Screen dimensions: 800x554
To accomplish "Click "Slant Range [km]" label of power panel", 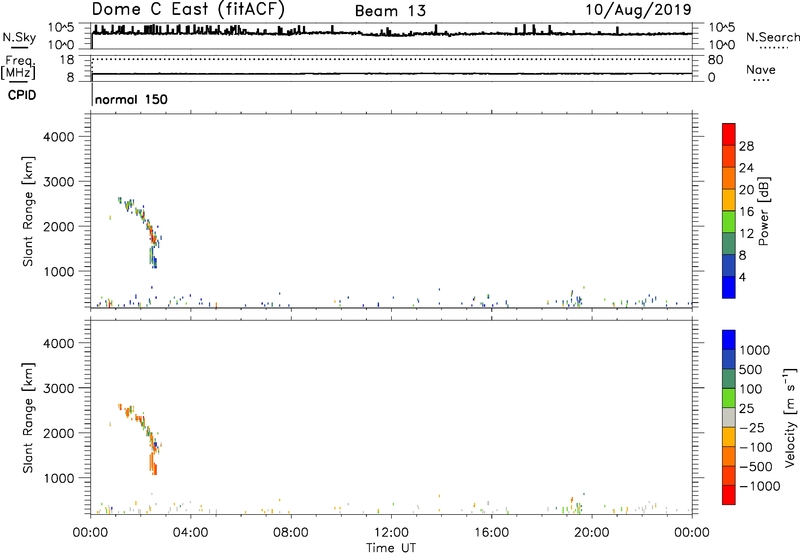I will point(28,211).
